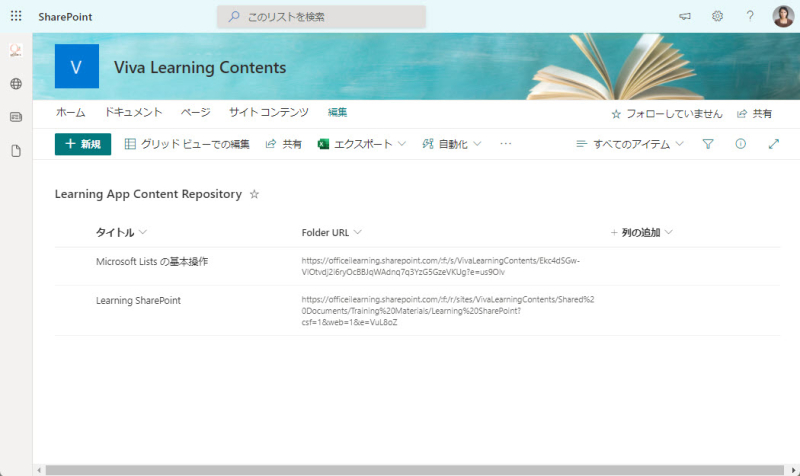Click the SharePoint brand link

(65, 17)
